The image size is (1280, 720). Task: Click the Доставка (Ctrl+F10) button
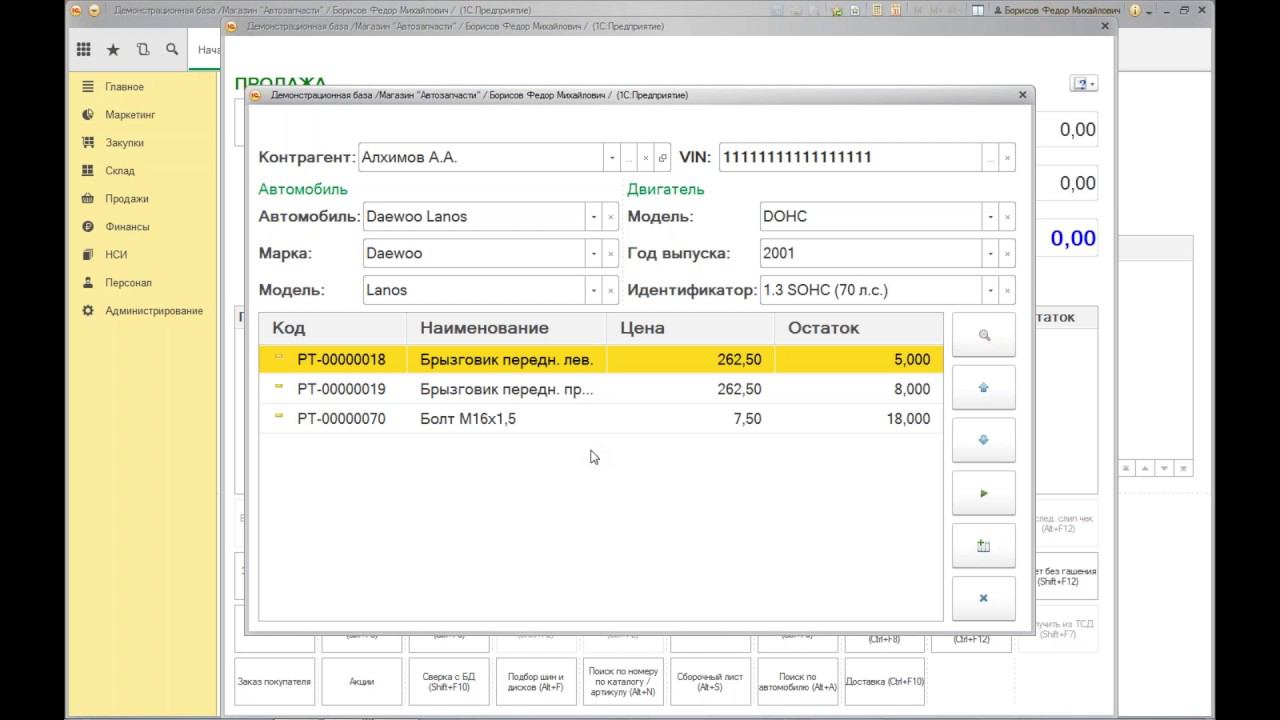[884, 682]
